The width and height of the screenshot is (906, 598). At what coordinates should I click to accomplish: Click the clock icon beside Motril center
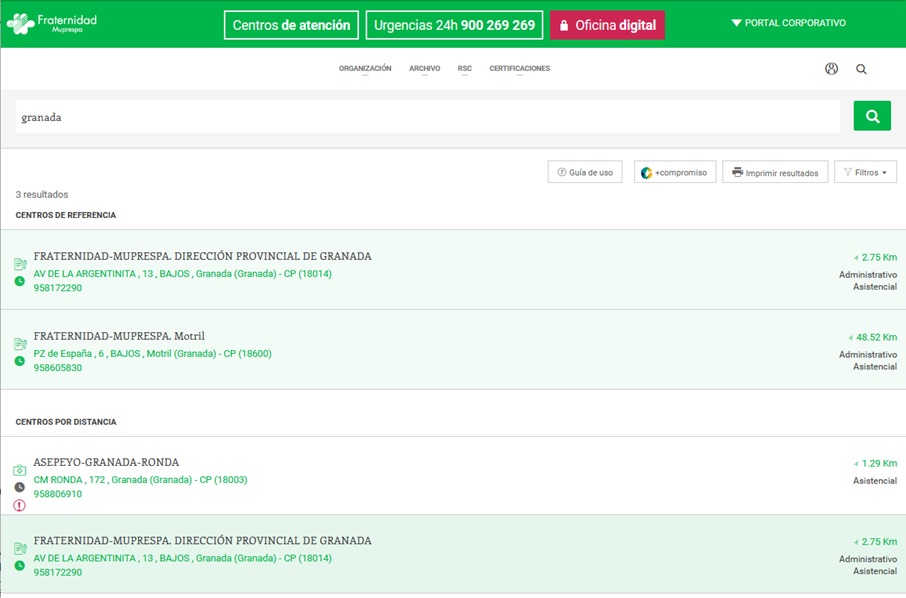coord(20,361)
